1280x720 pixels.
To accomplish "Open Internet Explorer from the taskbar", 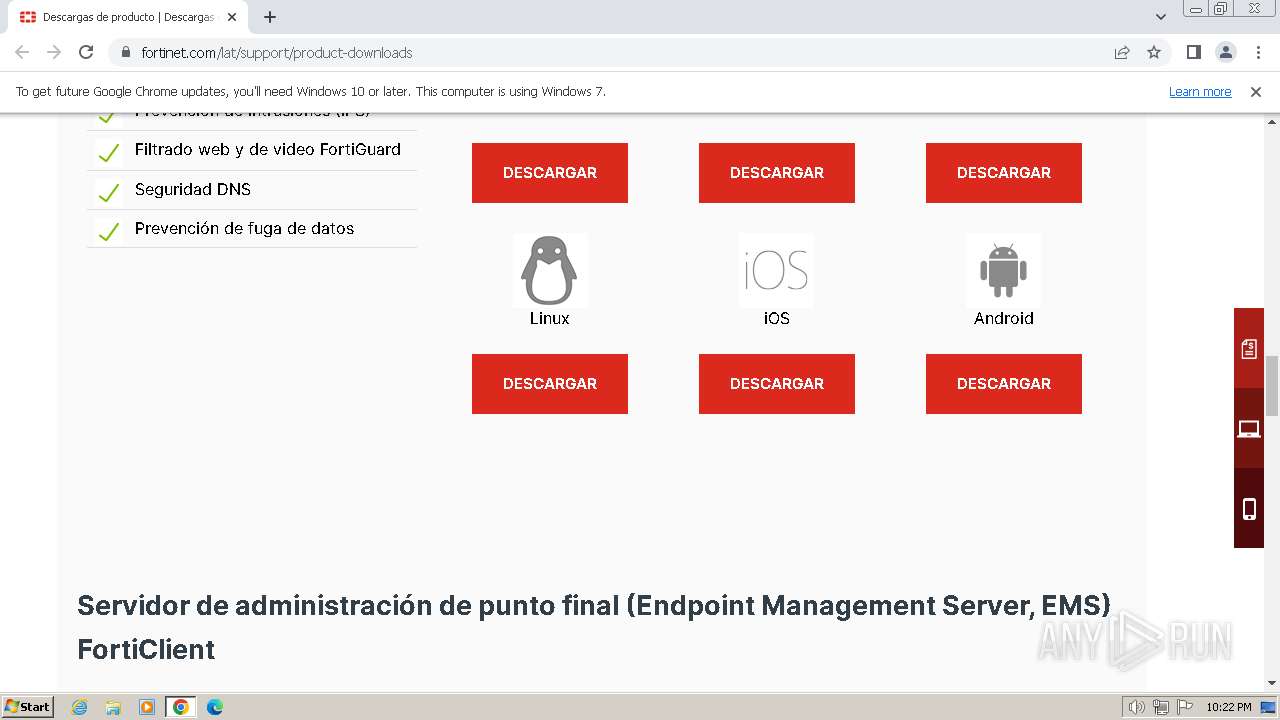I will click(80, 707).
